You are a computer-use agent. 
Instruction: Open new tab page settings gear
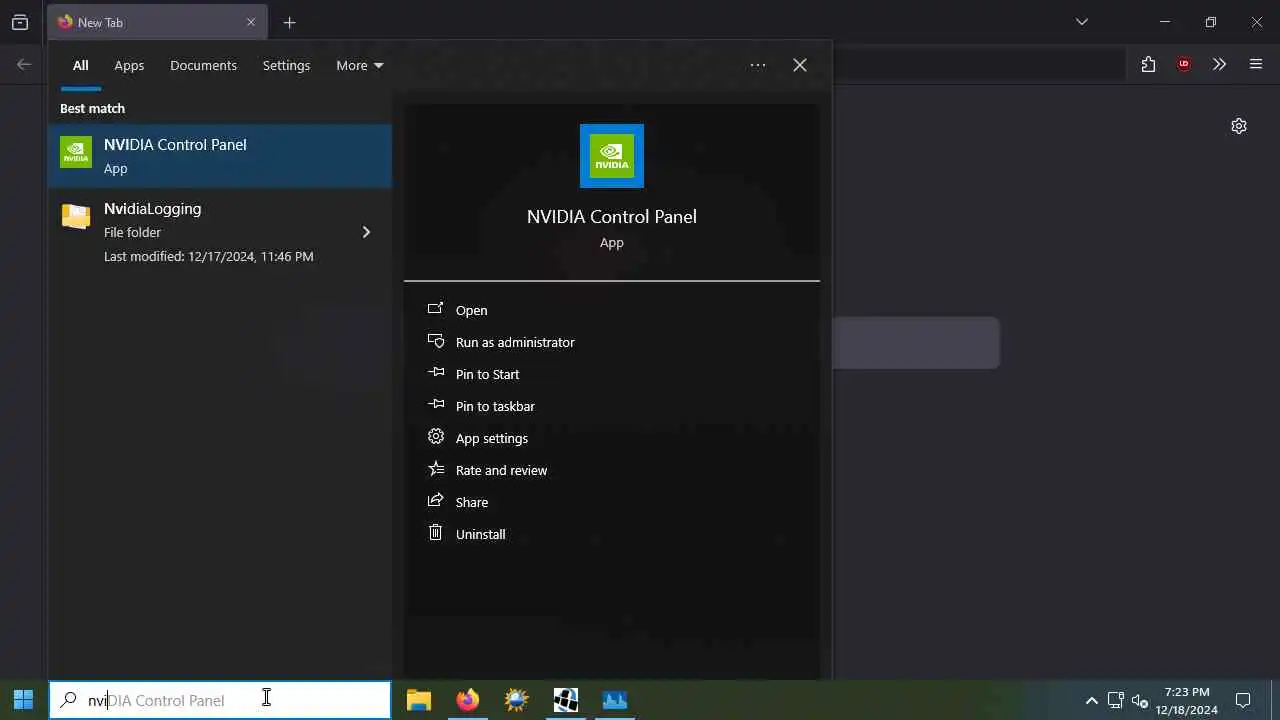[1239, 126]
